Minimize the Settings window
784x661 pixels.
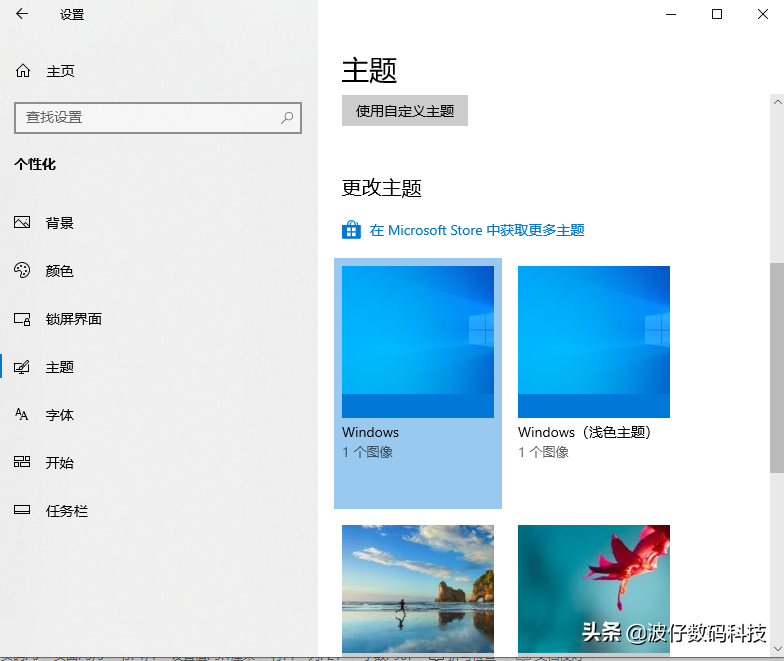click(671, 14)
